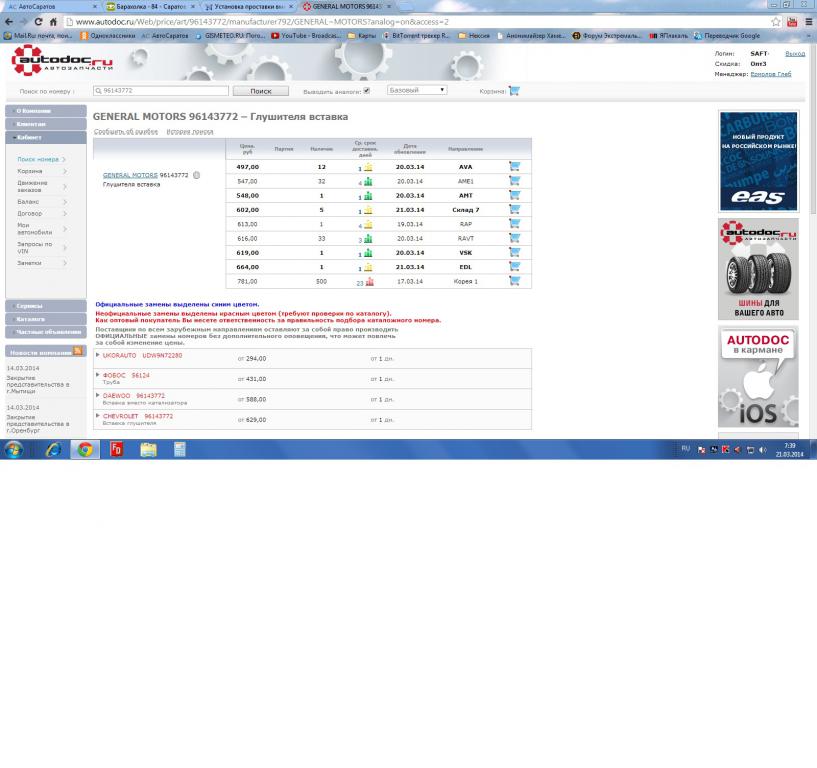Viewport: 817px width, 768px height.
Task: Open the Chrome menu icon
Action: pyautogui.click(x=809, y=22)
